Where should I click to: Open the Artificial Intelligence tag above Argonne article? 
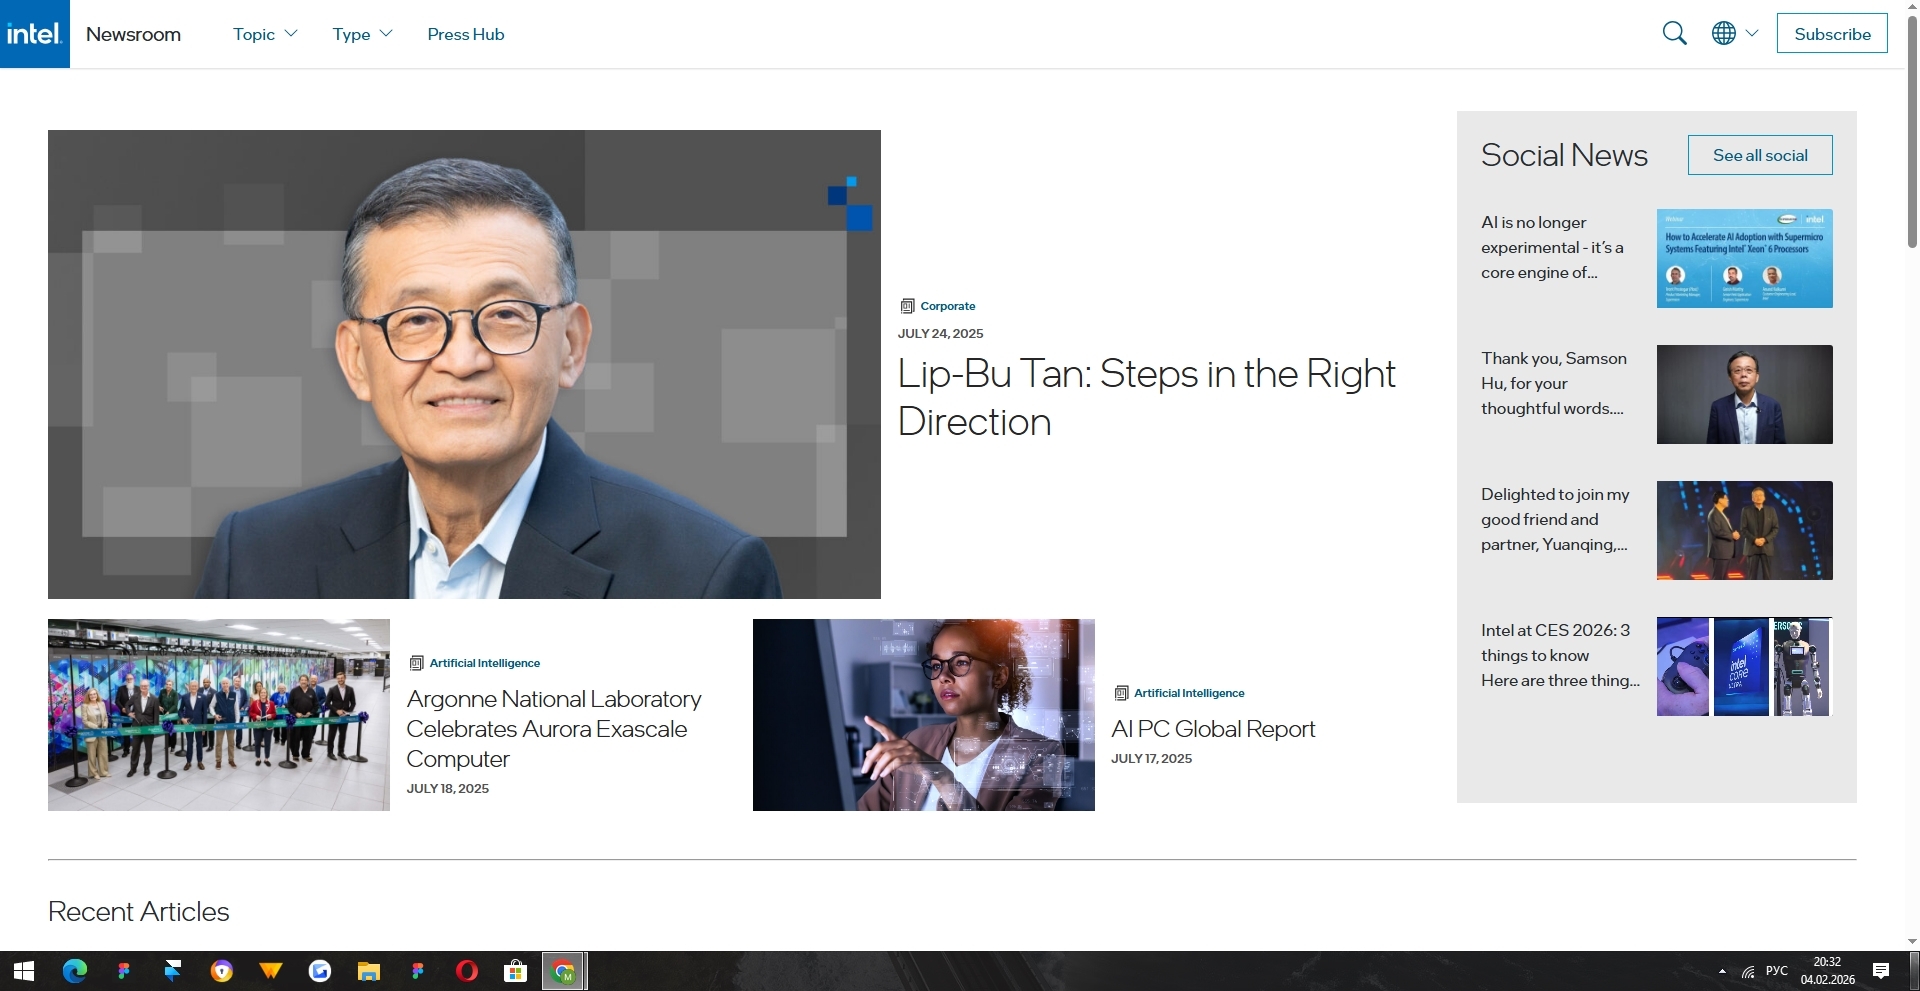[484, 663]
